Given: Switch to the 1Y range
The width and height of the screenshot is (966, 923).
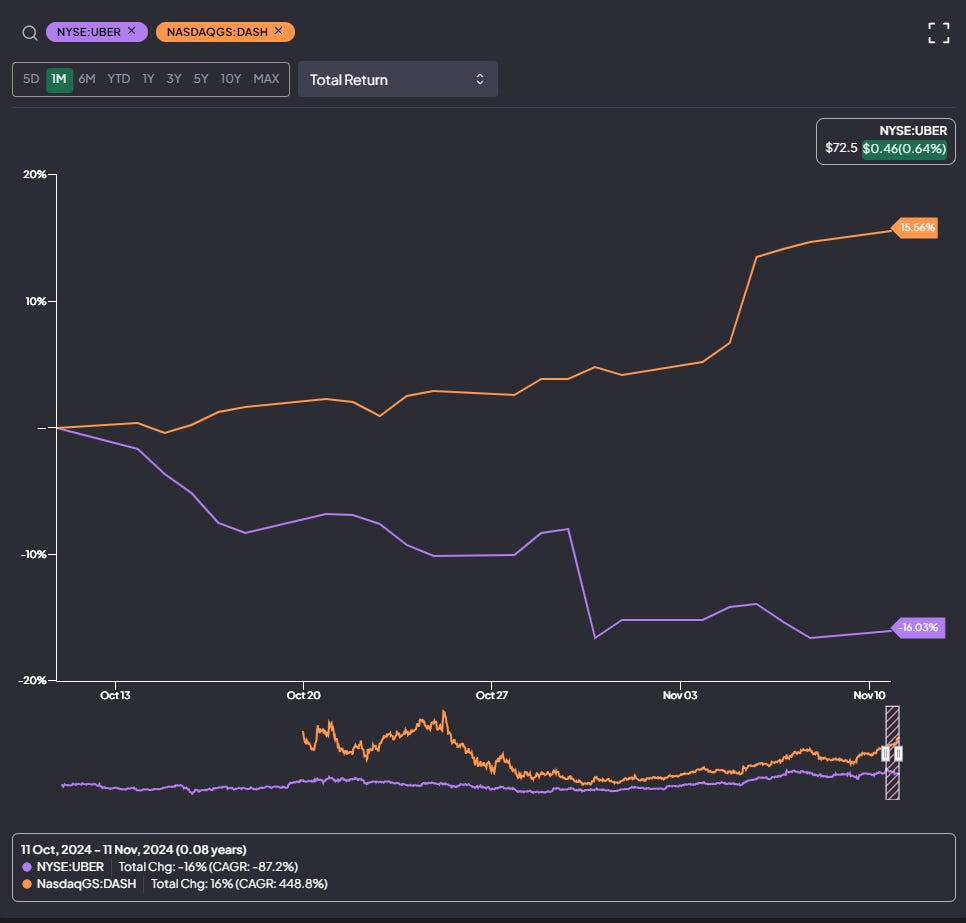Looking at the screenshot, I should point(148,79).
